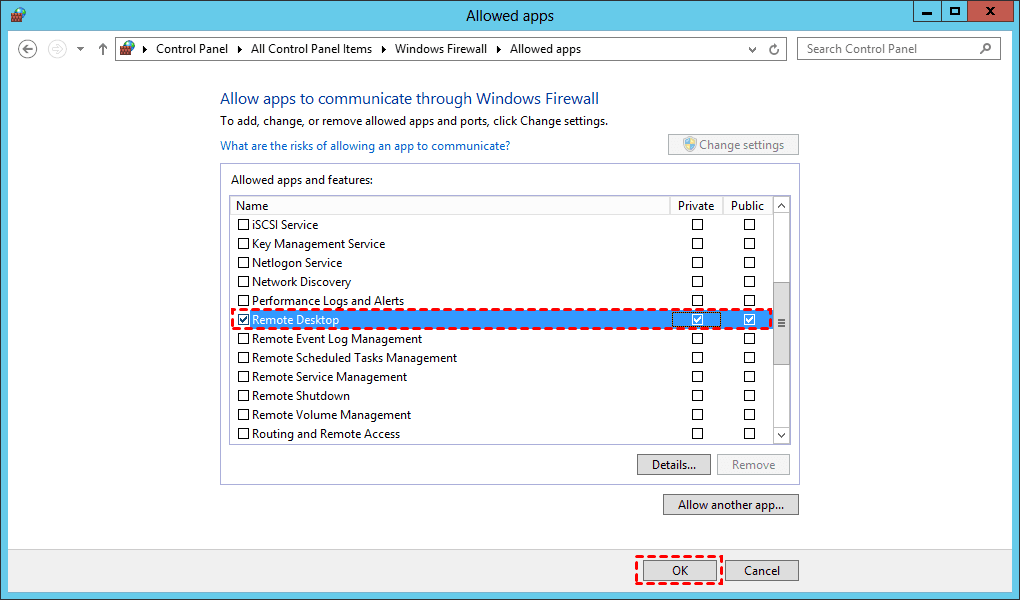
Task: Click the Private column header
Action: tap(695, 206)
